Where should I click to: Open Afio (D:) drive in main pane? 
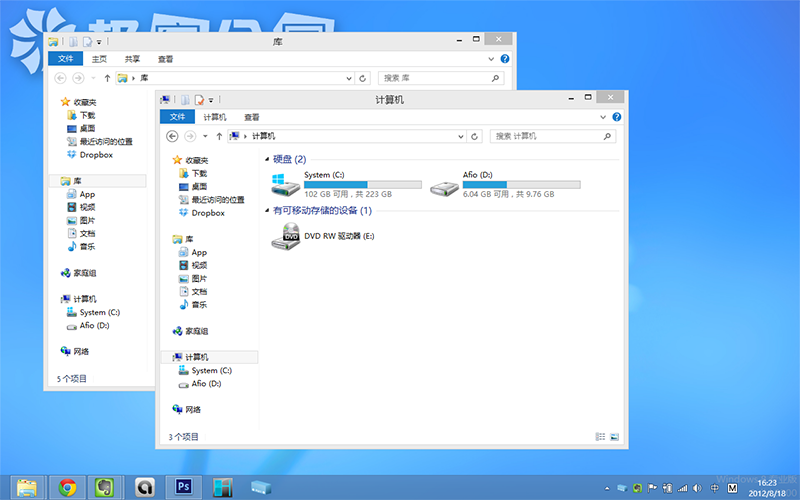[505, 184]
